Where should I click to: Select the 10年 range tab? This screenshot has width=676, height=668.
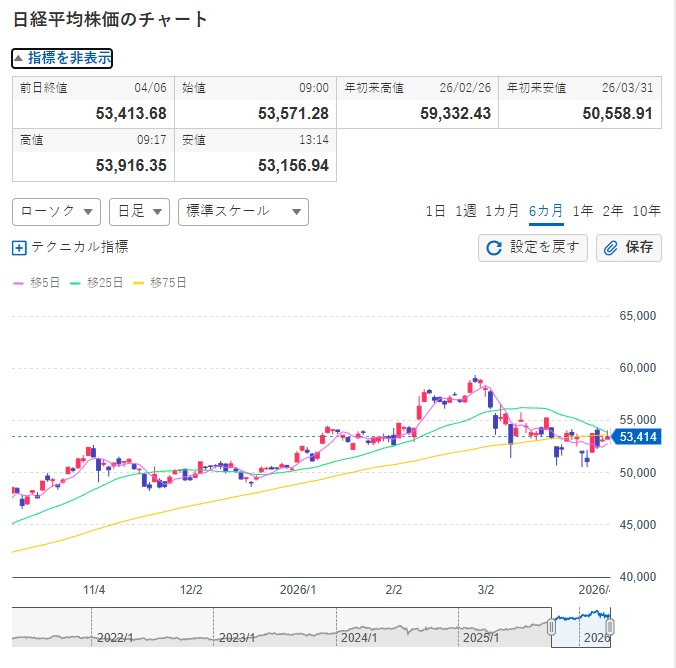(x=646, y=211)
